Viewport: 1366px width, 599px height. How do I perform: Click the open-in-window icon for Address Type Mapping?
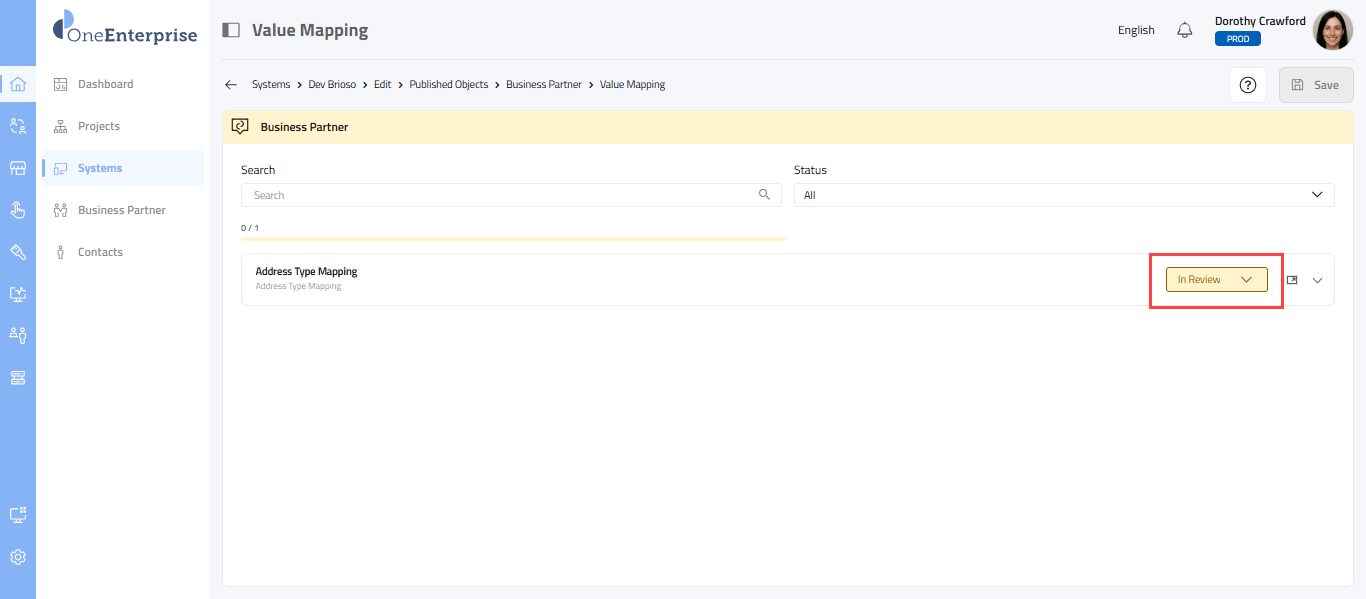(x=1292, y=280)
